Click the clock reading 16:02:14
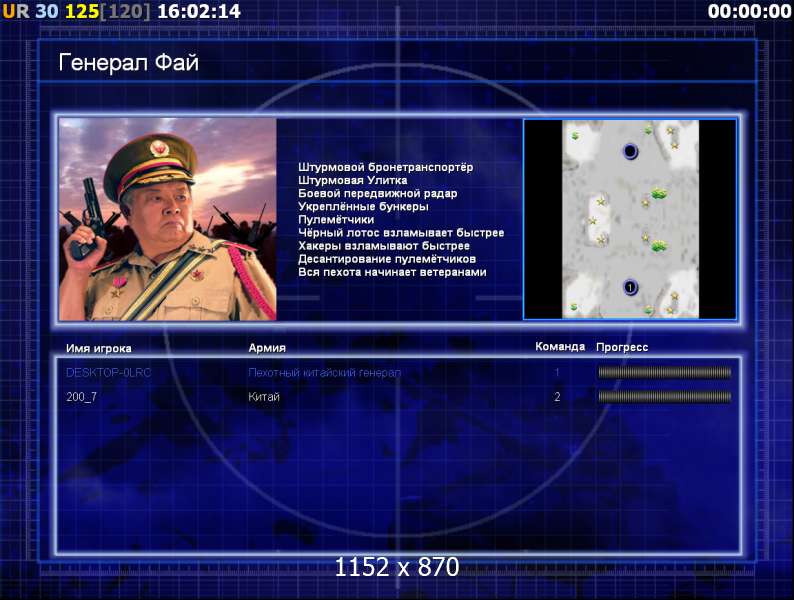 pyautogui.click(x=199, y=11)
